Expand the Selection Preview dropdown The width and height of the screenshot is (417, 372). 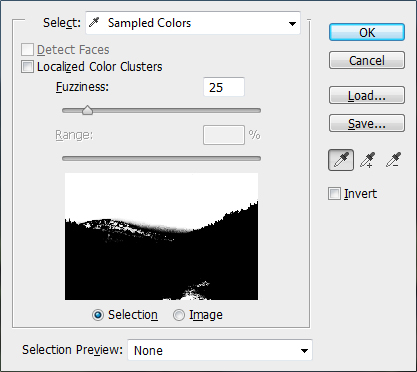[x=220, y=350]
